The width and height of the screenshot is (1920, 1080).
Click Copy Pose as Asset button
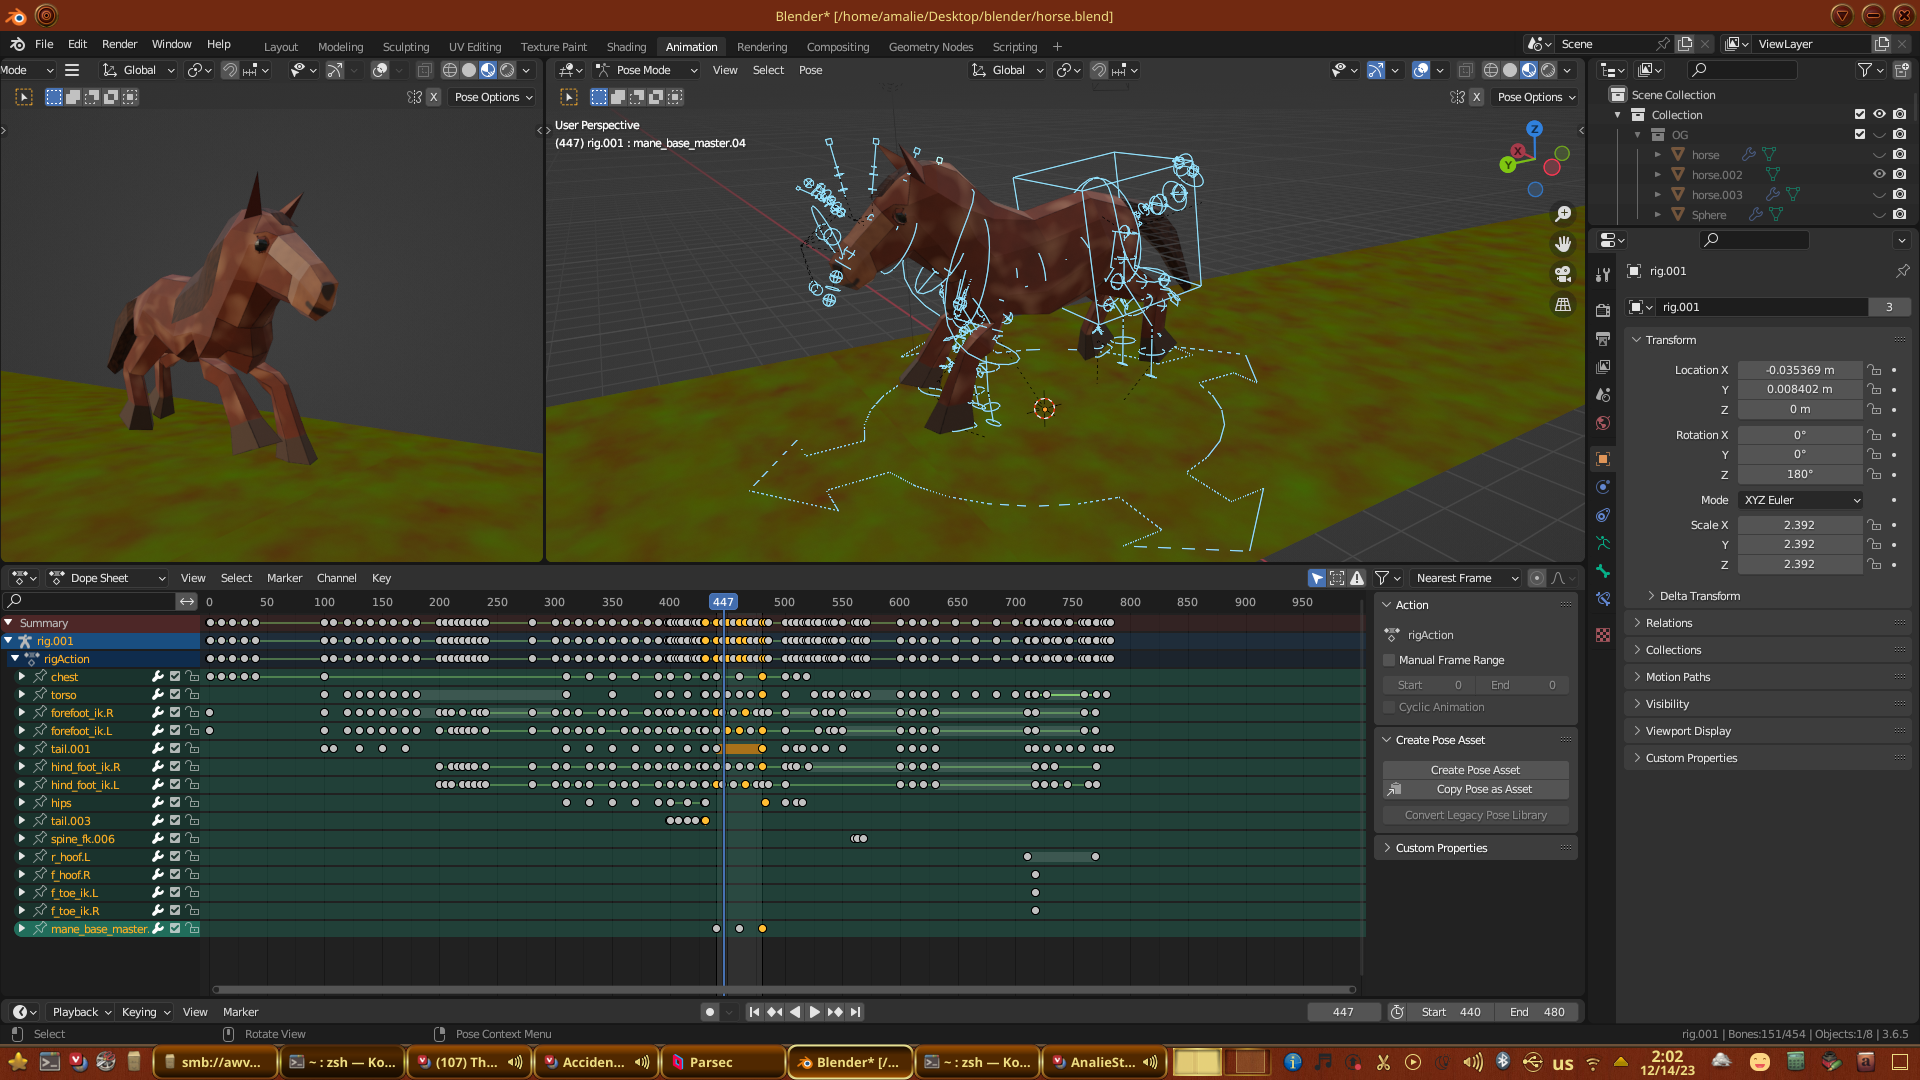tap(1484, 789)
